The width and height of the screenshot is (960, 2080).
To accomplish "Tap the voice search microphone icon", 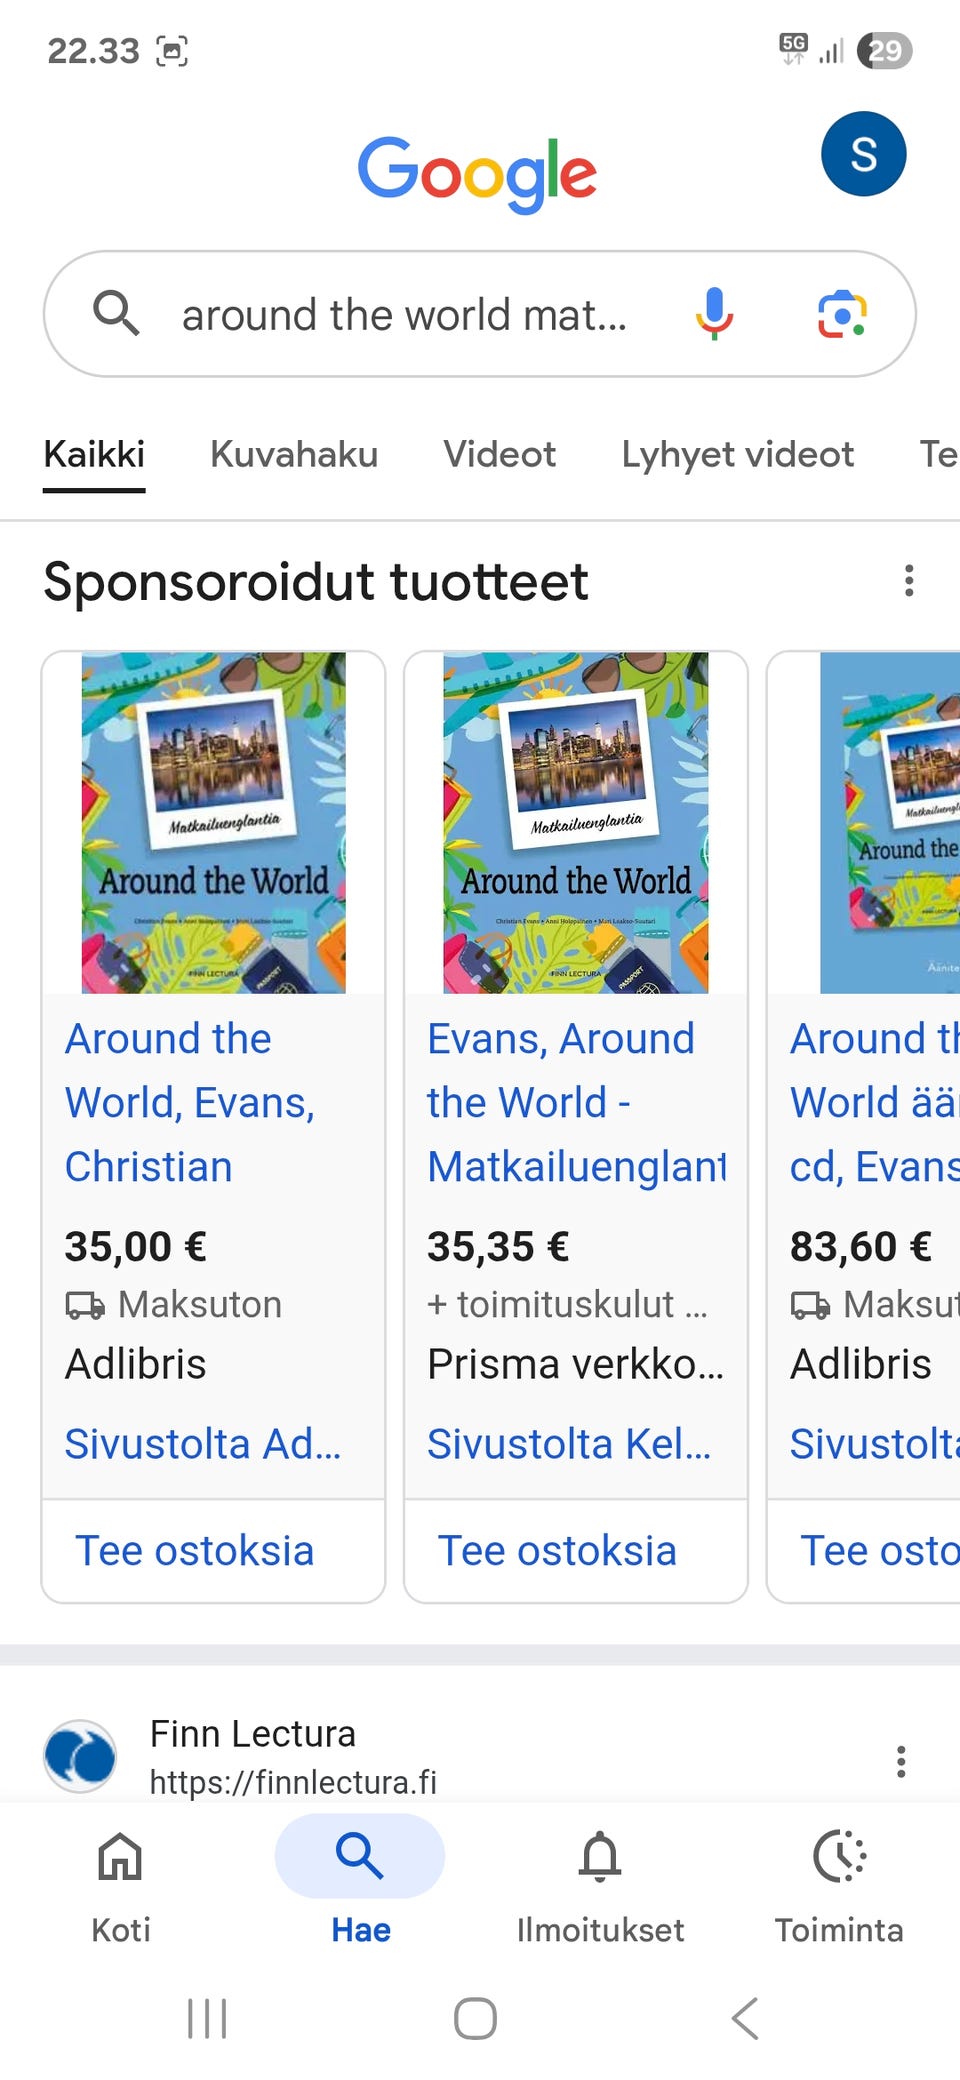I will pyautogui.click(x=714, y=314).
